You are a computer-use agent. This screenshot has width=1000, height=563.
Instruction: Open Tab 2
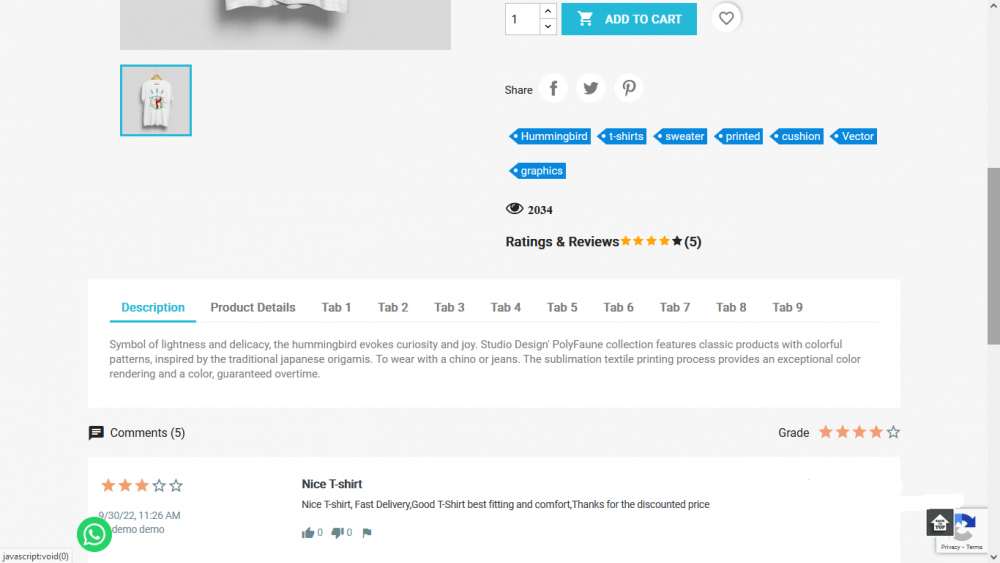coord(393,307)
